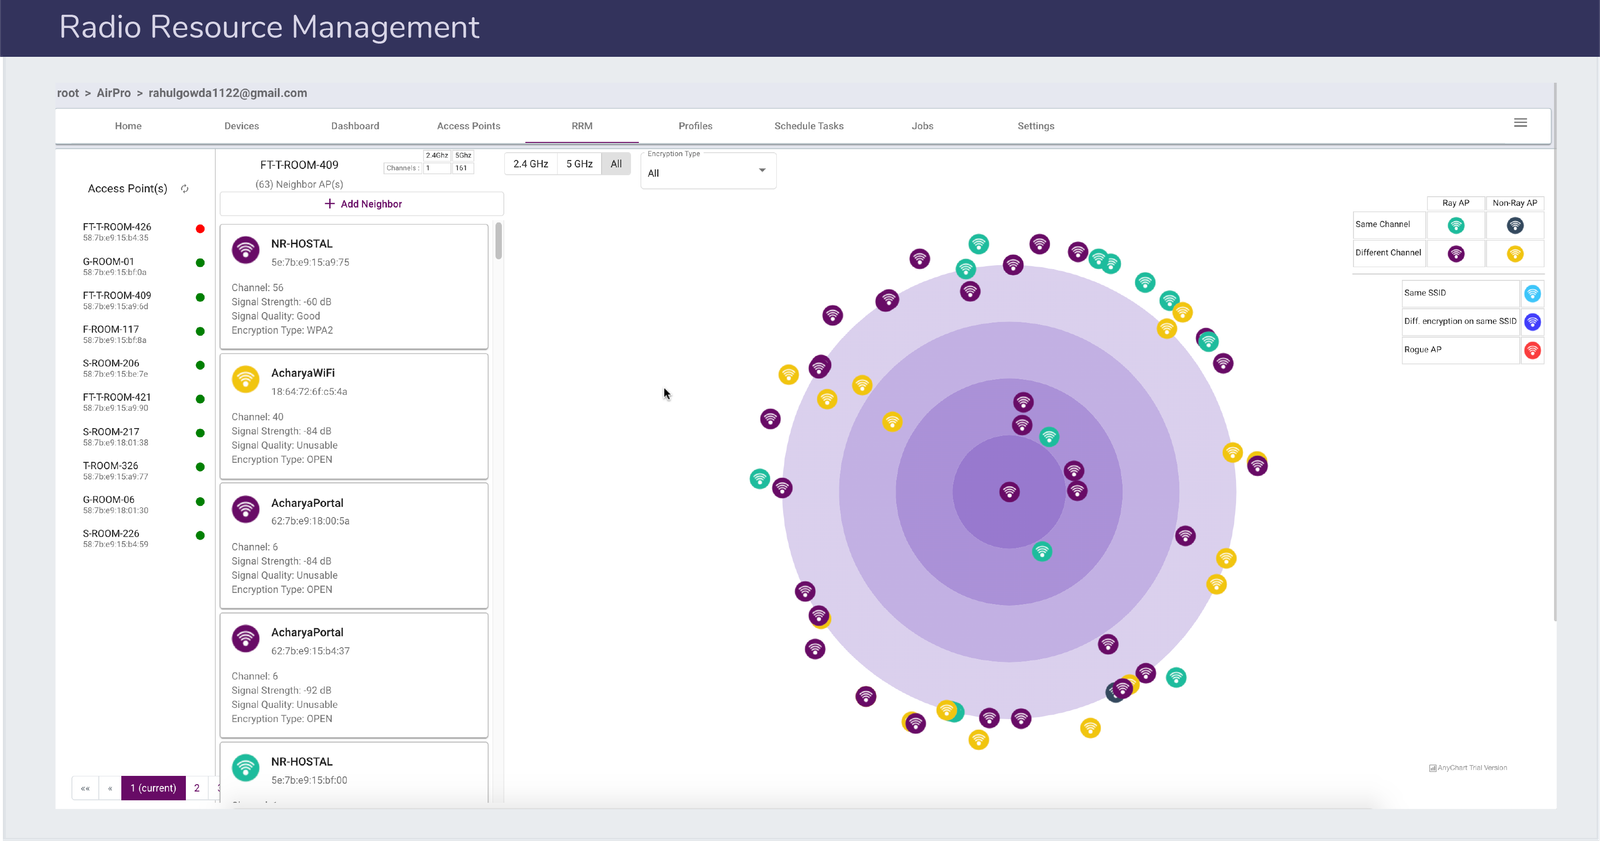Click the Access Points refresh icon
1600x841 pixels.
tap(185, 189)
